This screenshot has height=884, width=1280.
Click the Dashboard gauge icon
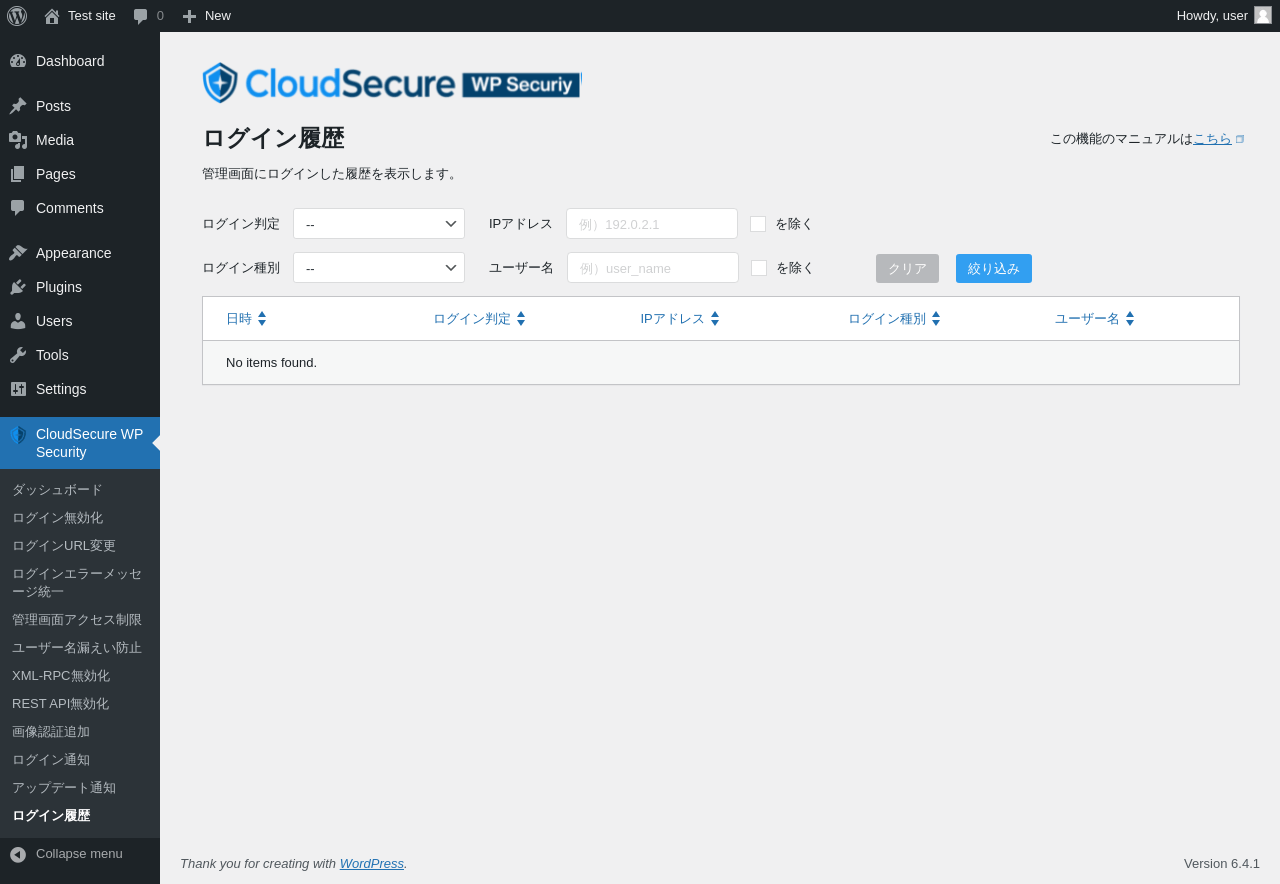pyautogui.click(x=18, y=61)
